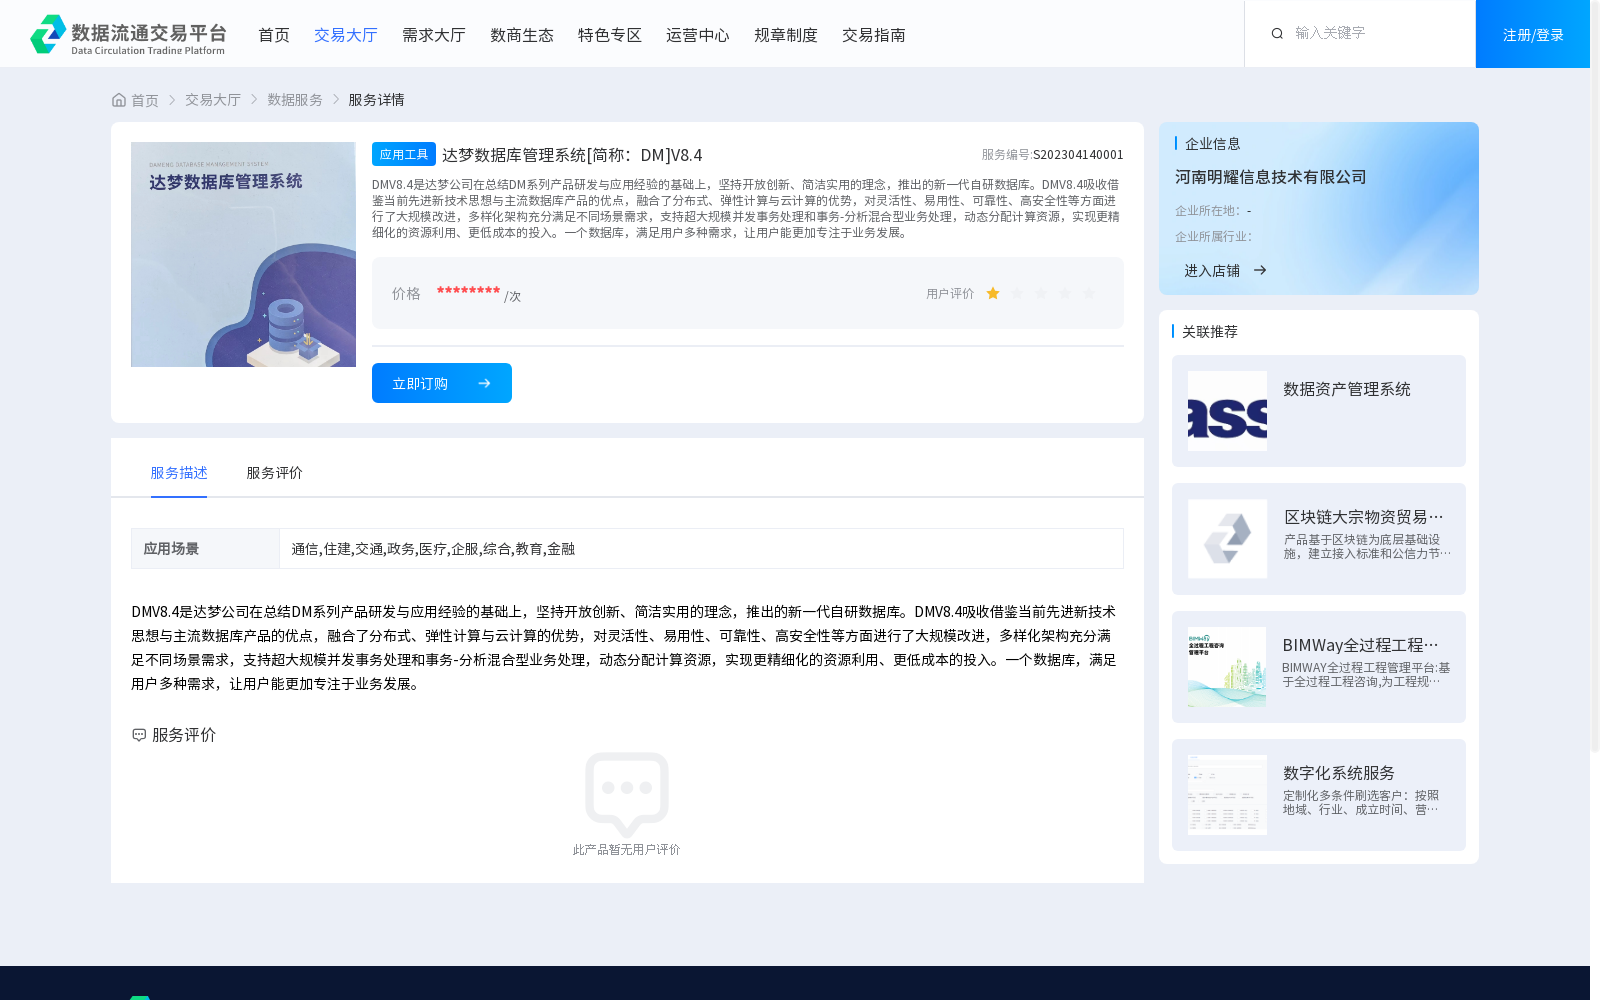Click the 应用工具 badge icon

pos(404,154)
